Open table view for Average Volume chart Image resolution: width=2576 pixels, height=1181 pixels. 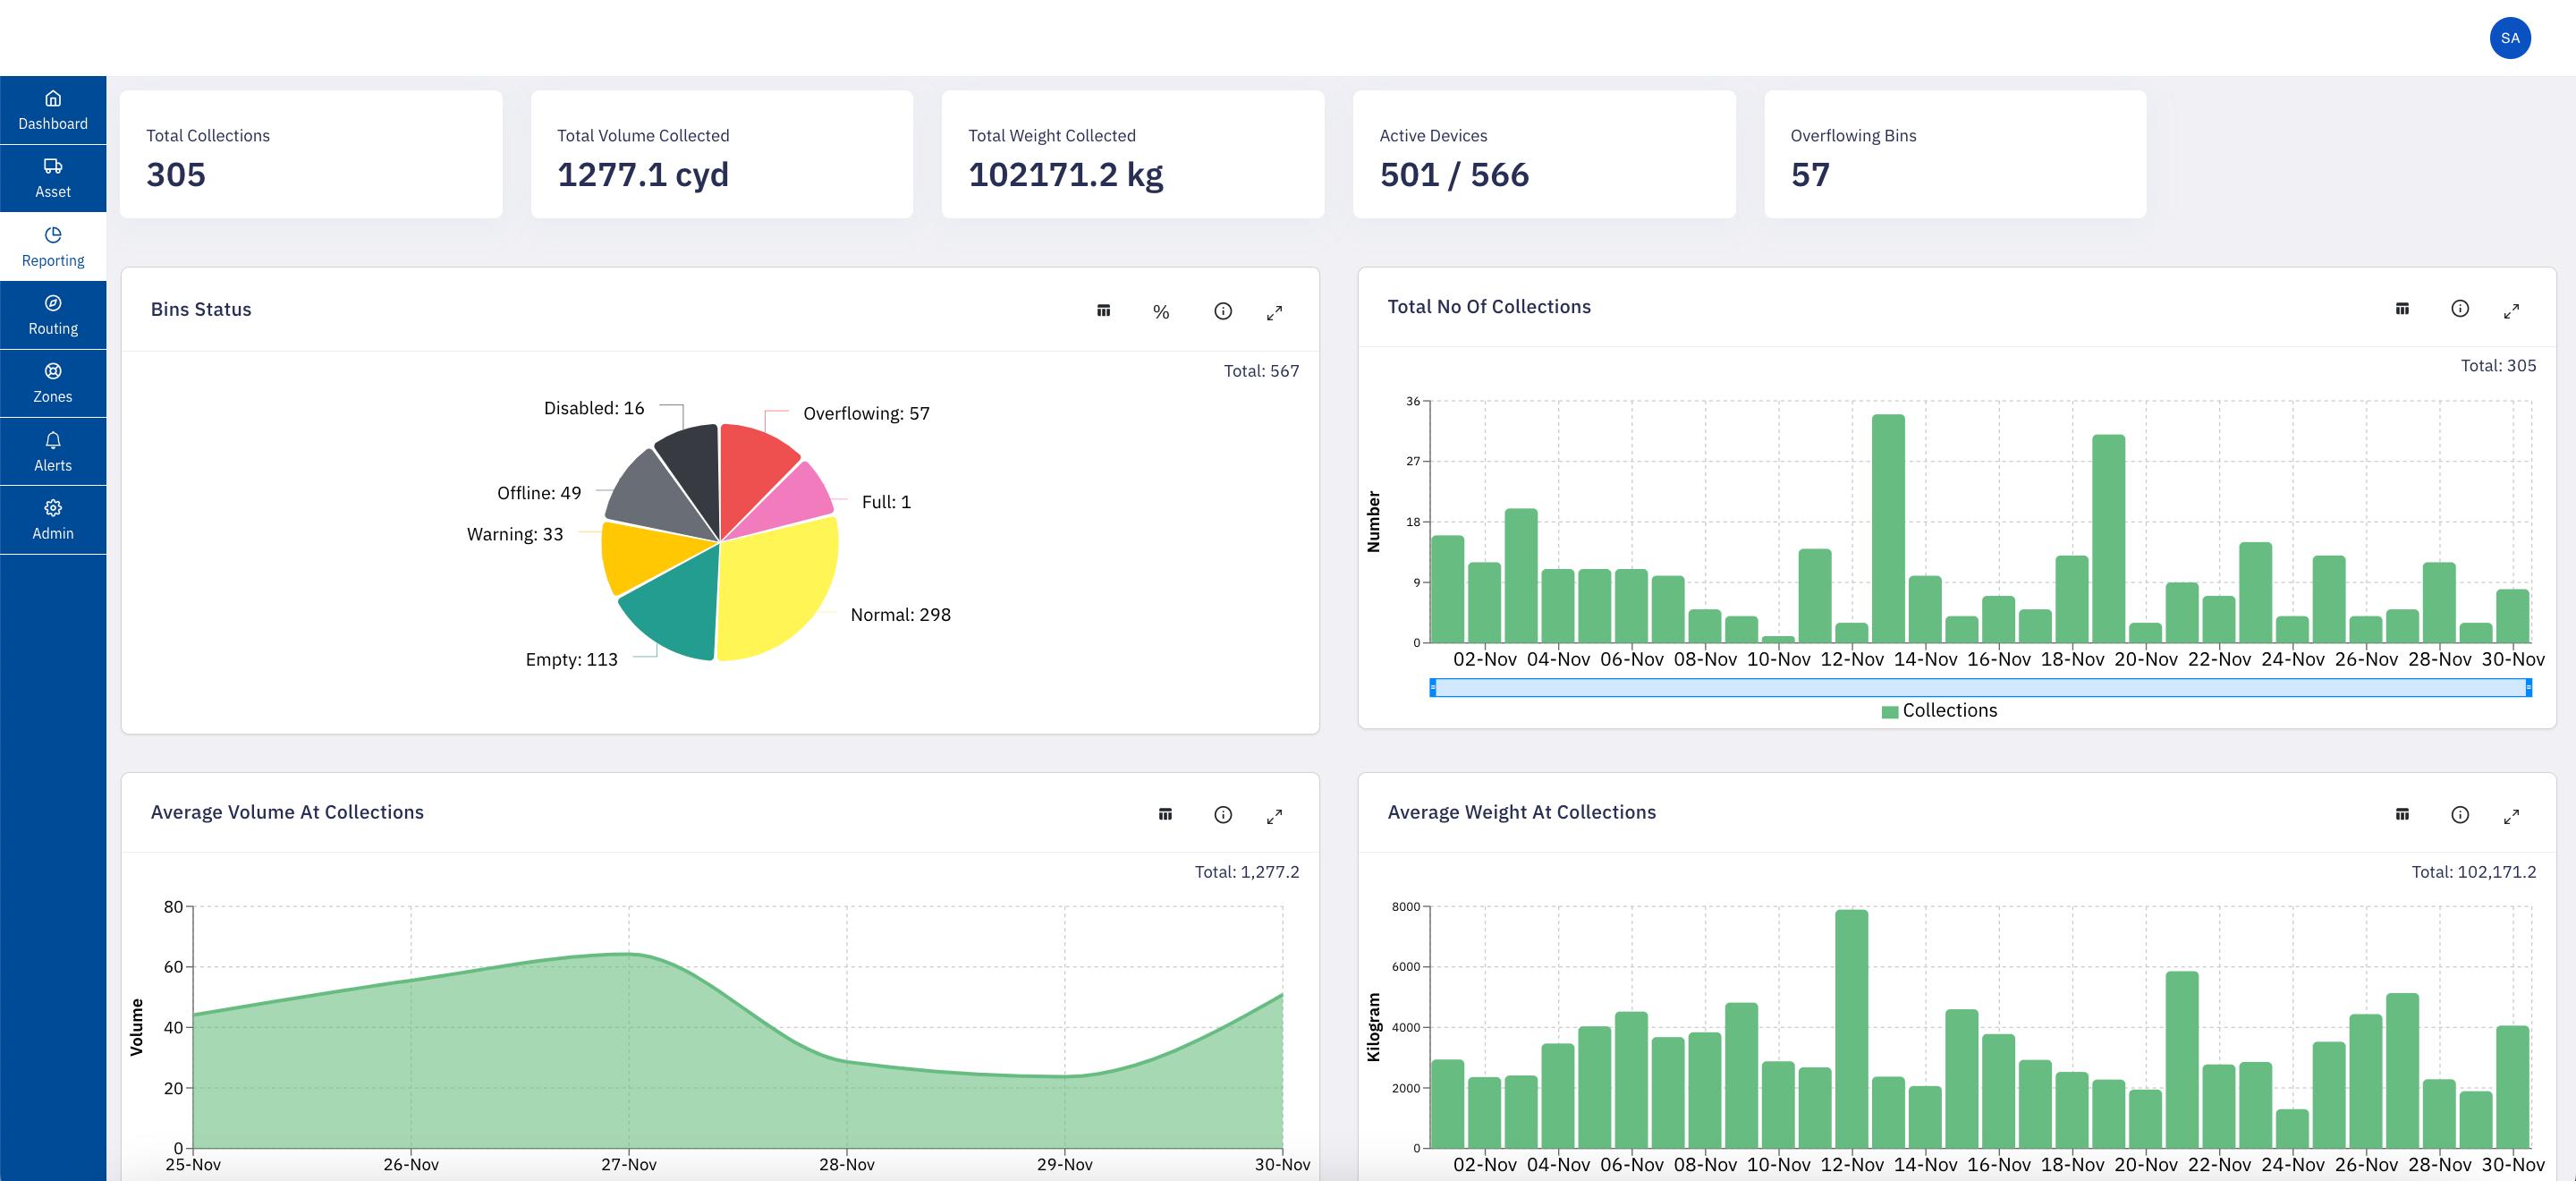(x=1165, y=814)
